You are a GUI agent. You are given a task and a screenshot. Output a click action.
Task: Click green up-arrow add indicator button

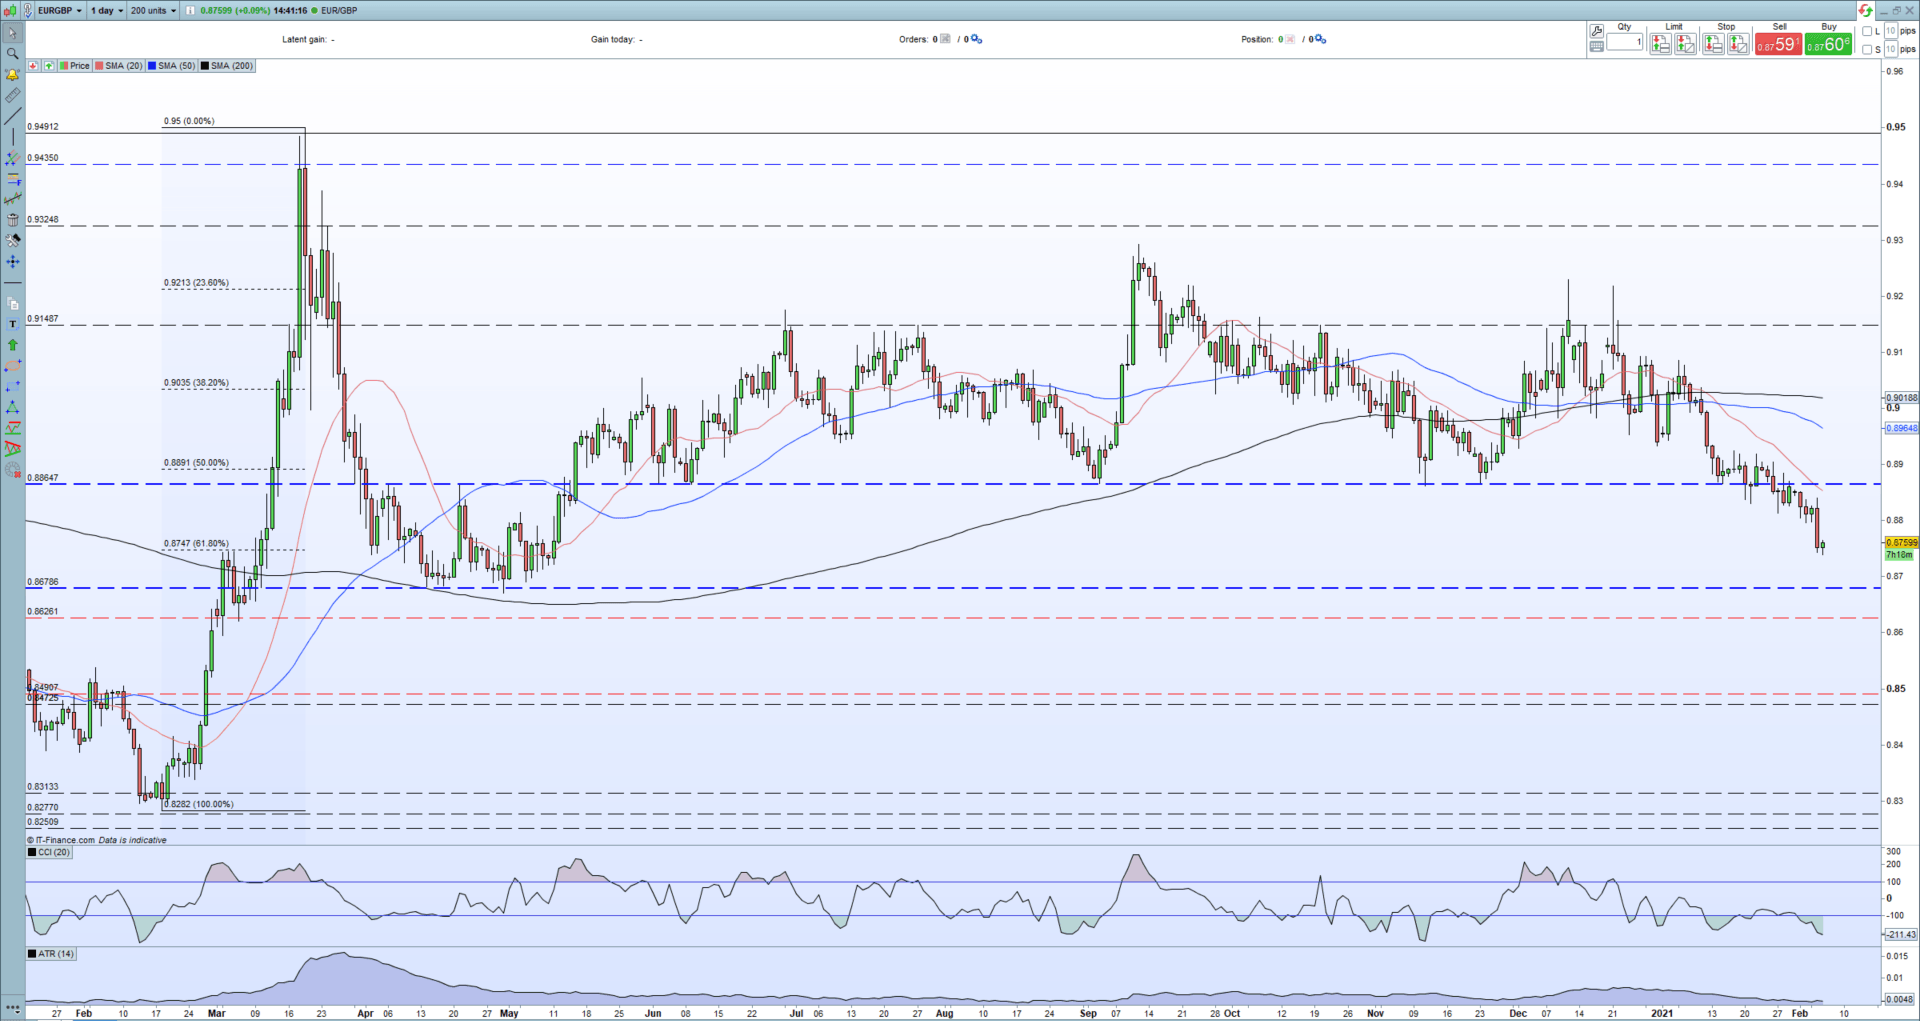[x=49, y=66]
